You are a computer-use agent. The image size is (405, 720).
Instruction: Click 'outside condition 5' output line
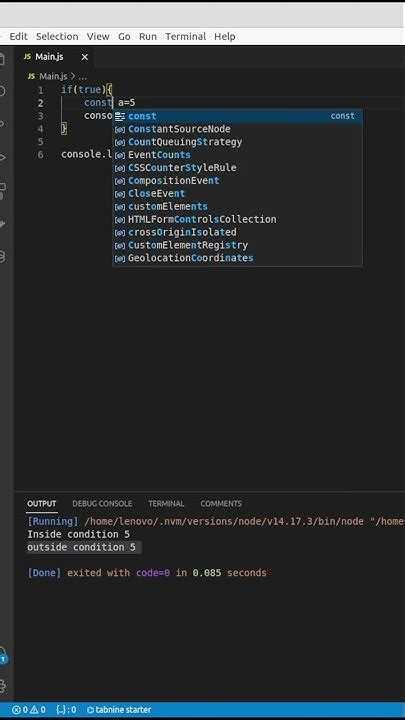pos(81,547)
